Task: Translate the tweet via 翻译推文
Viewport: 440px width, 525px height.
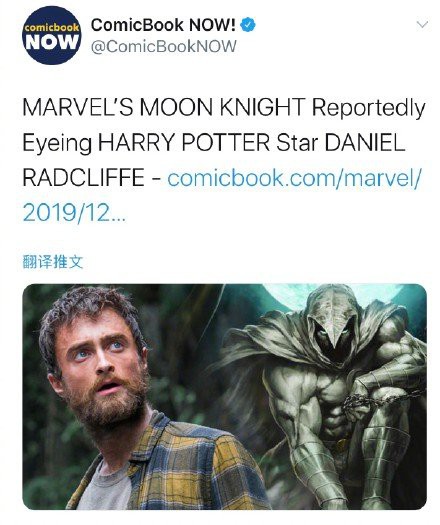Action: [x=53, y=261]
